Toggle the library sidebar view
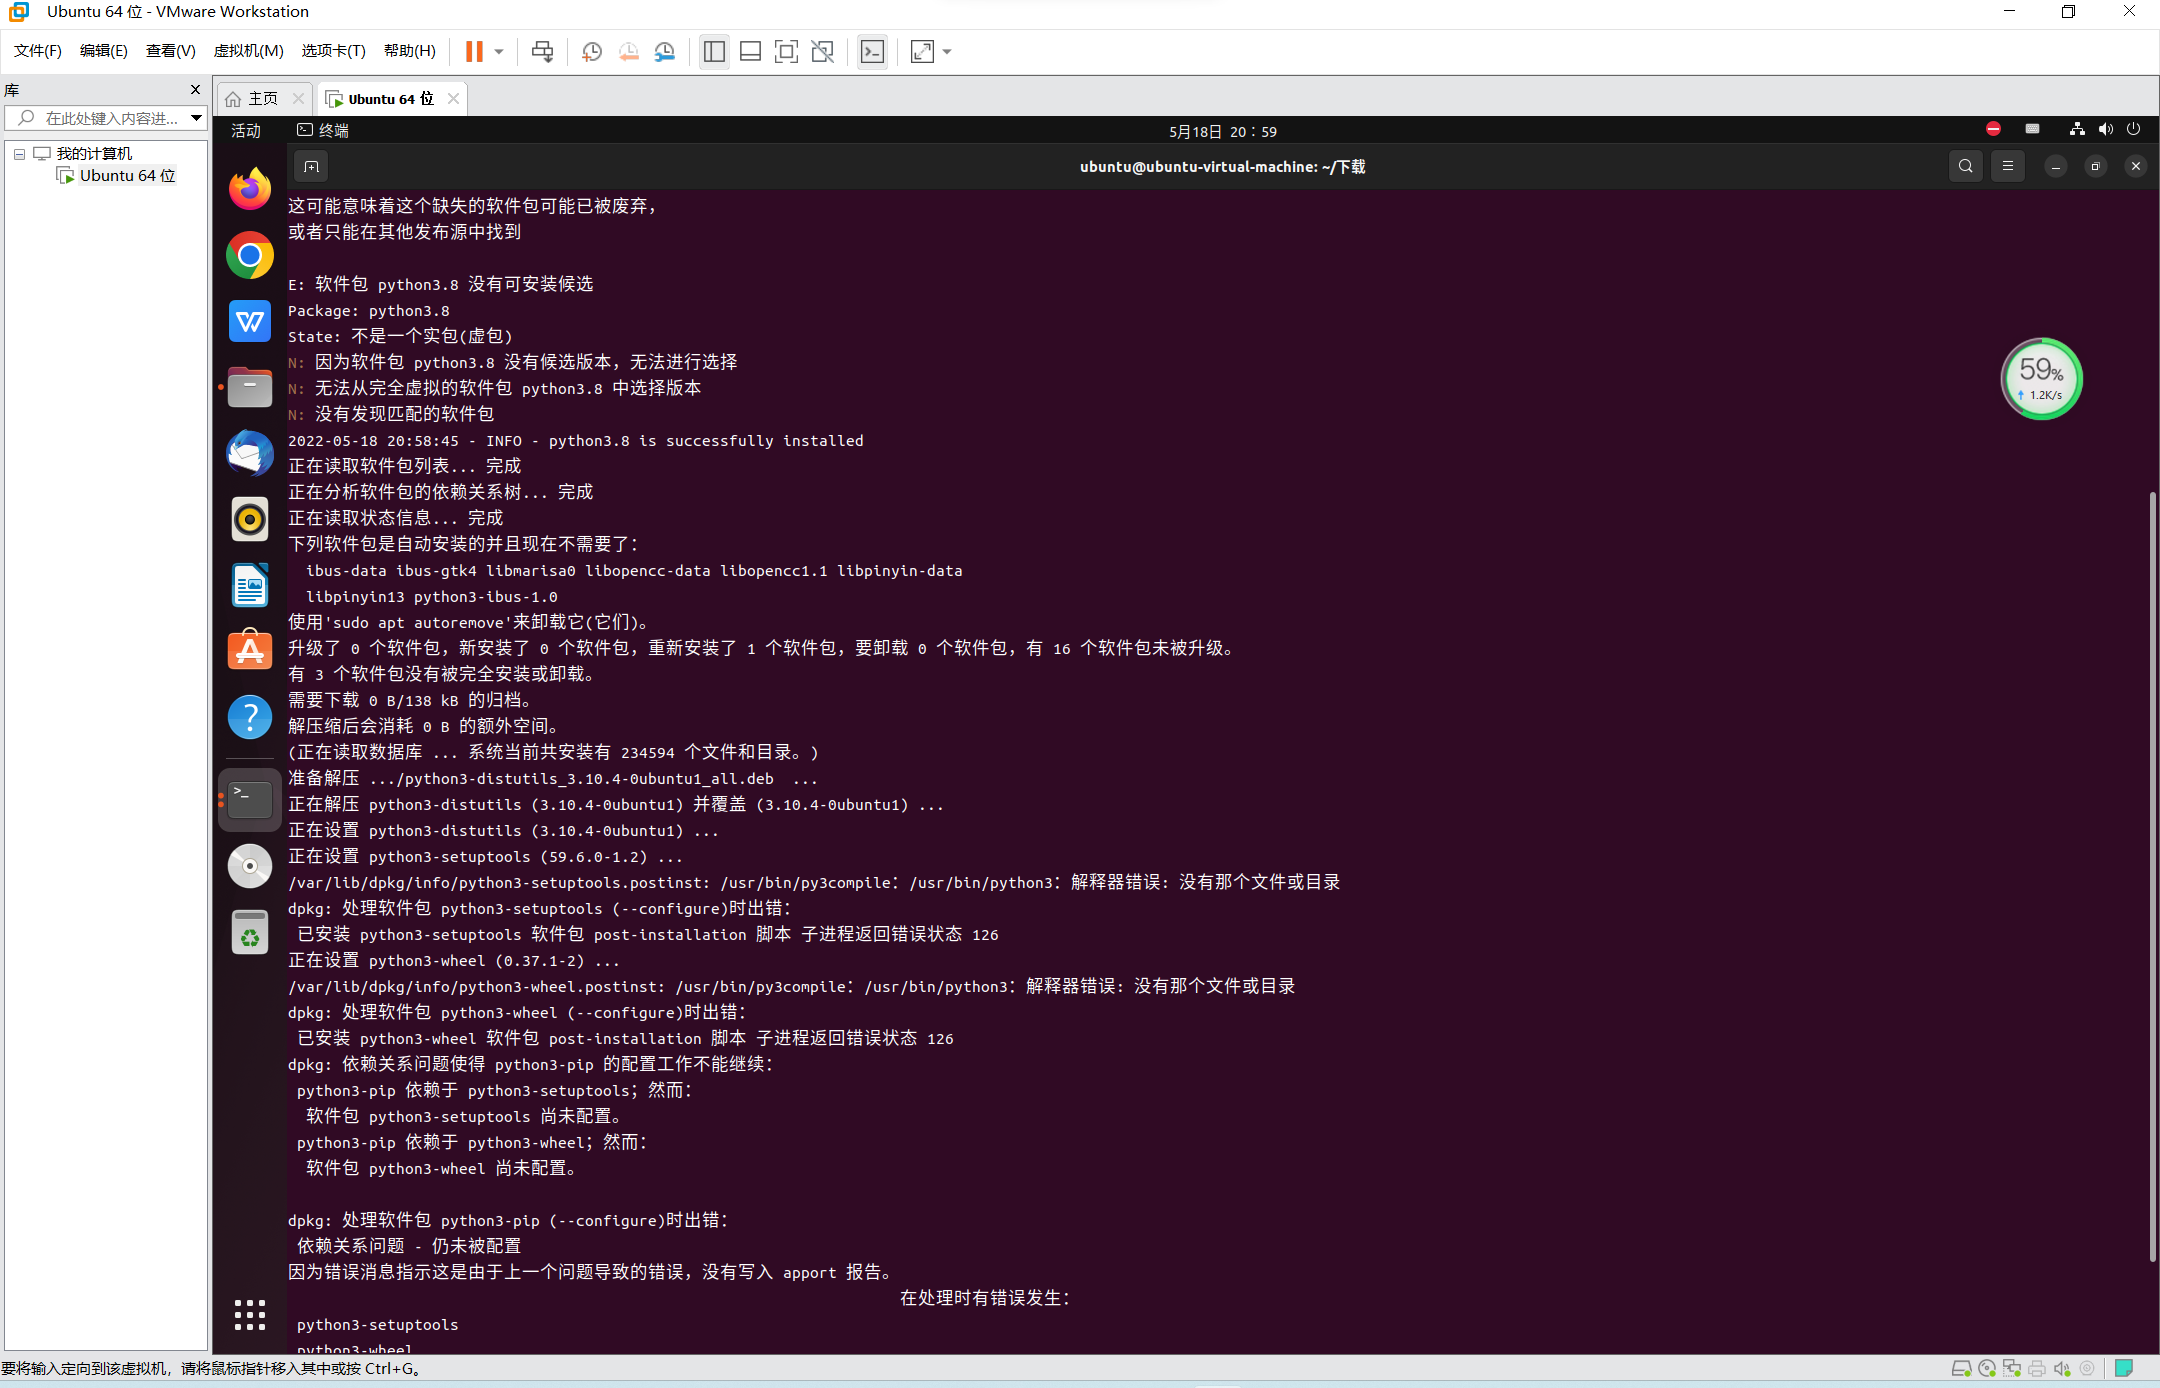This screenshot has width=2160, height=1388. click(714, 51)
